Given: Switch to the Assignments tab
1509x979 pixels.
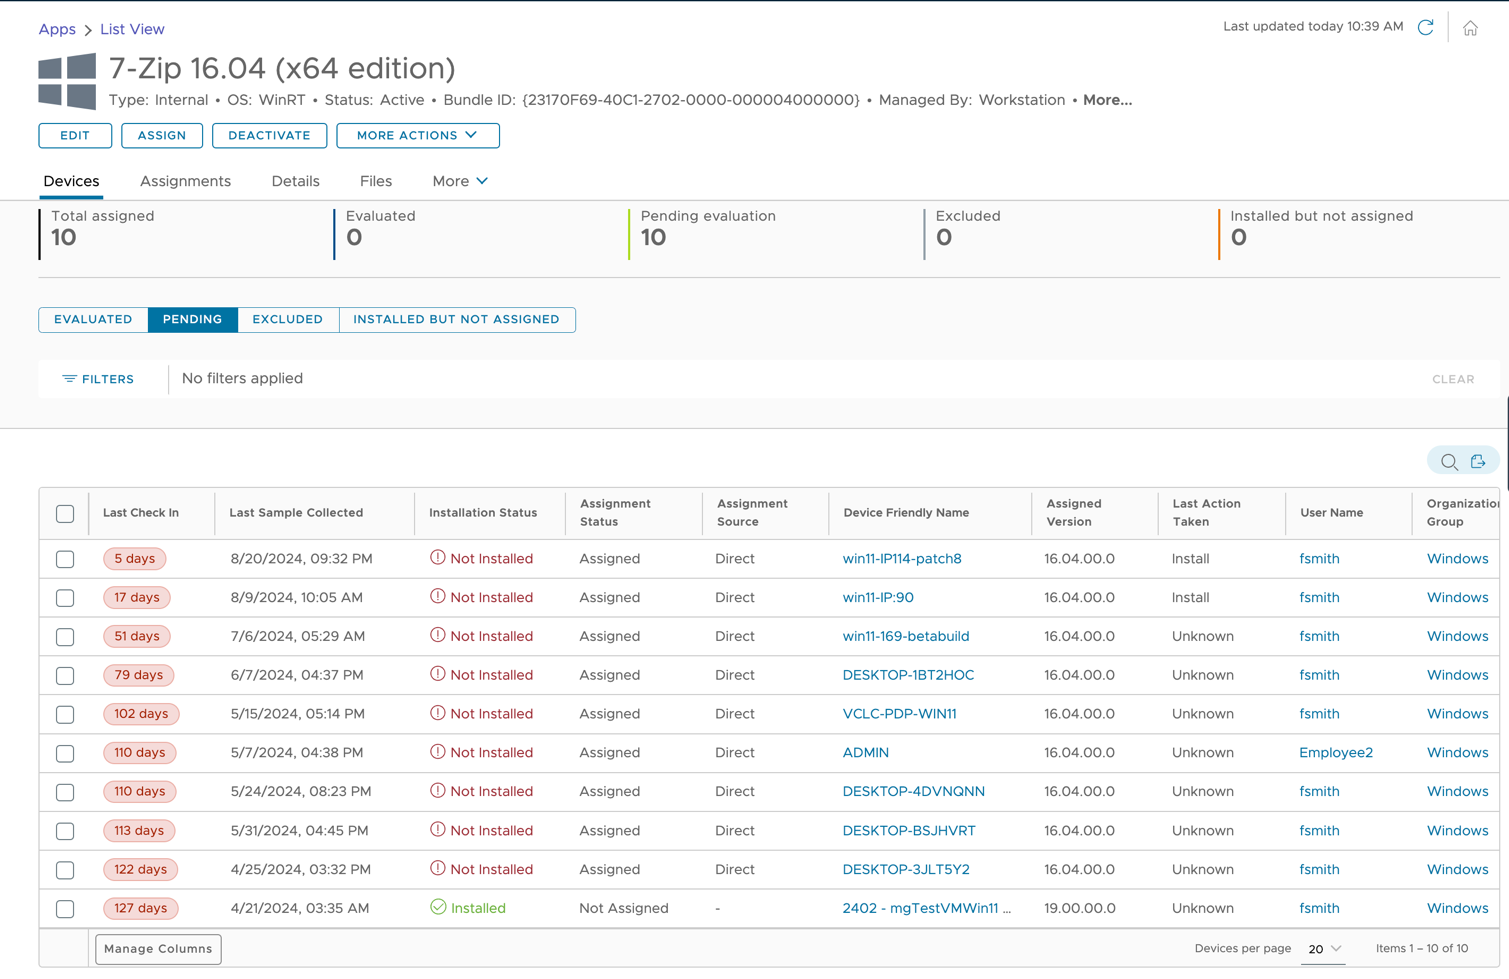Looking at the screenshot, I should 185,181.
